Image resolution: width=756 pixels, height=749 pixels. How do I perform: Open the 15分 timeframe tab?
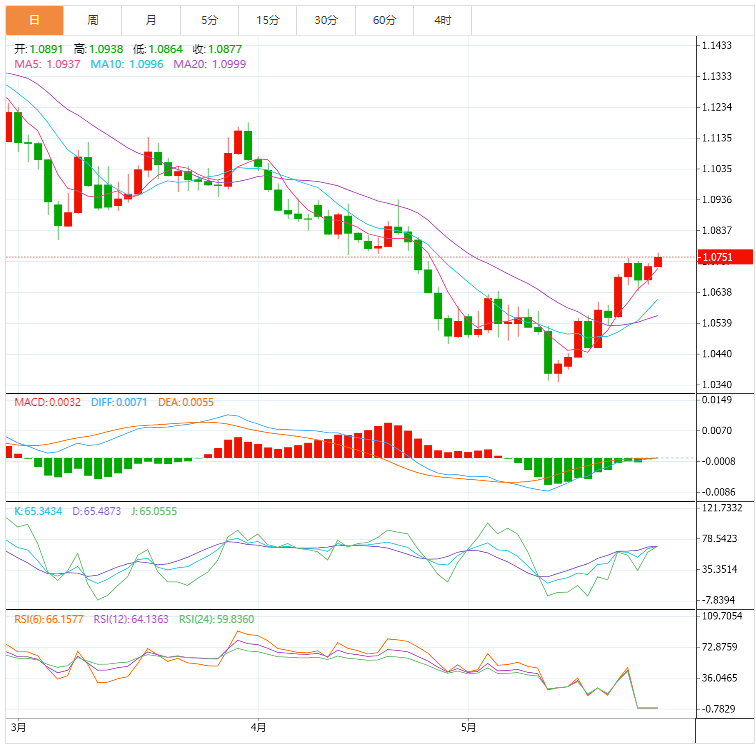coord(268,20)
